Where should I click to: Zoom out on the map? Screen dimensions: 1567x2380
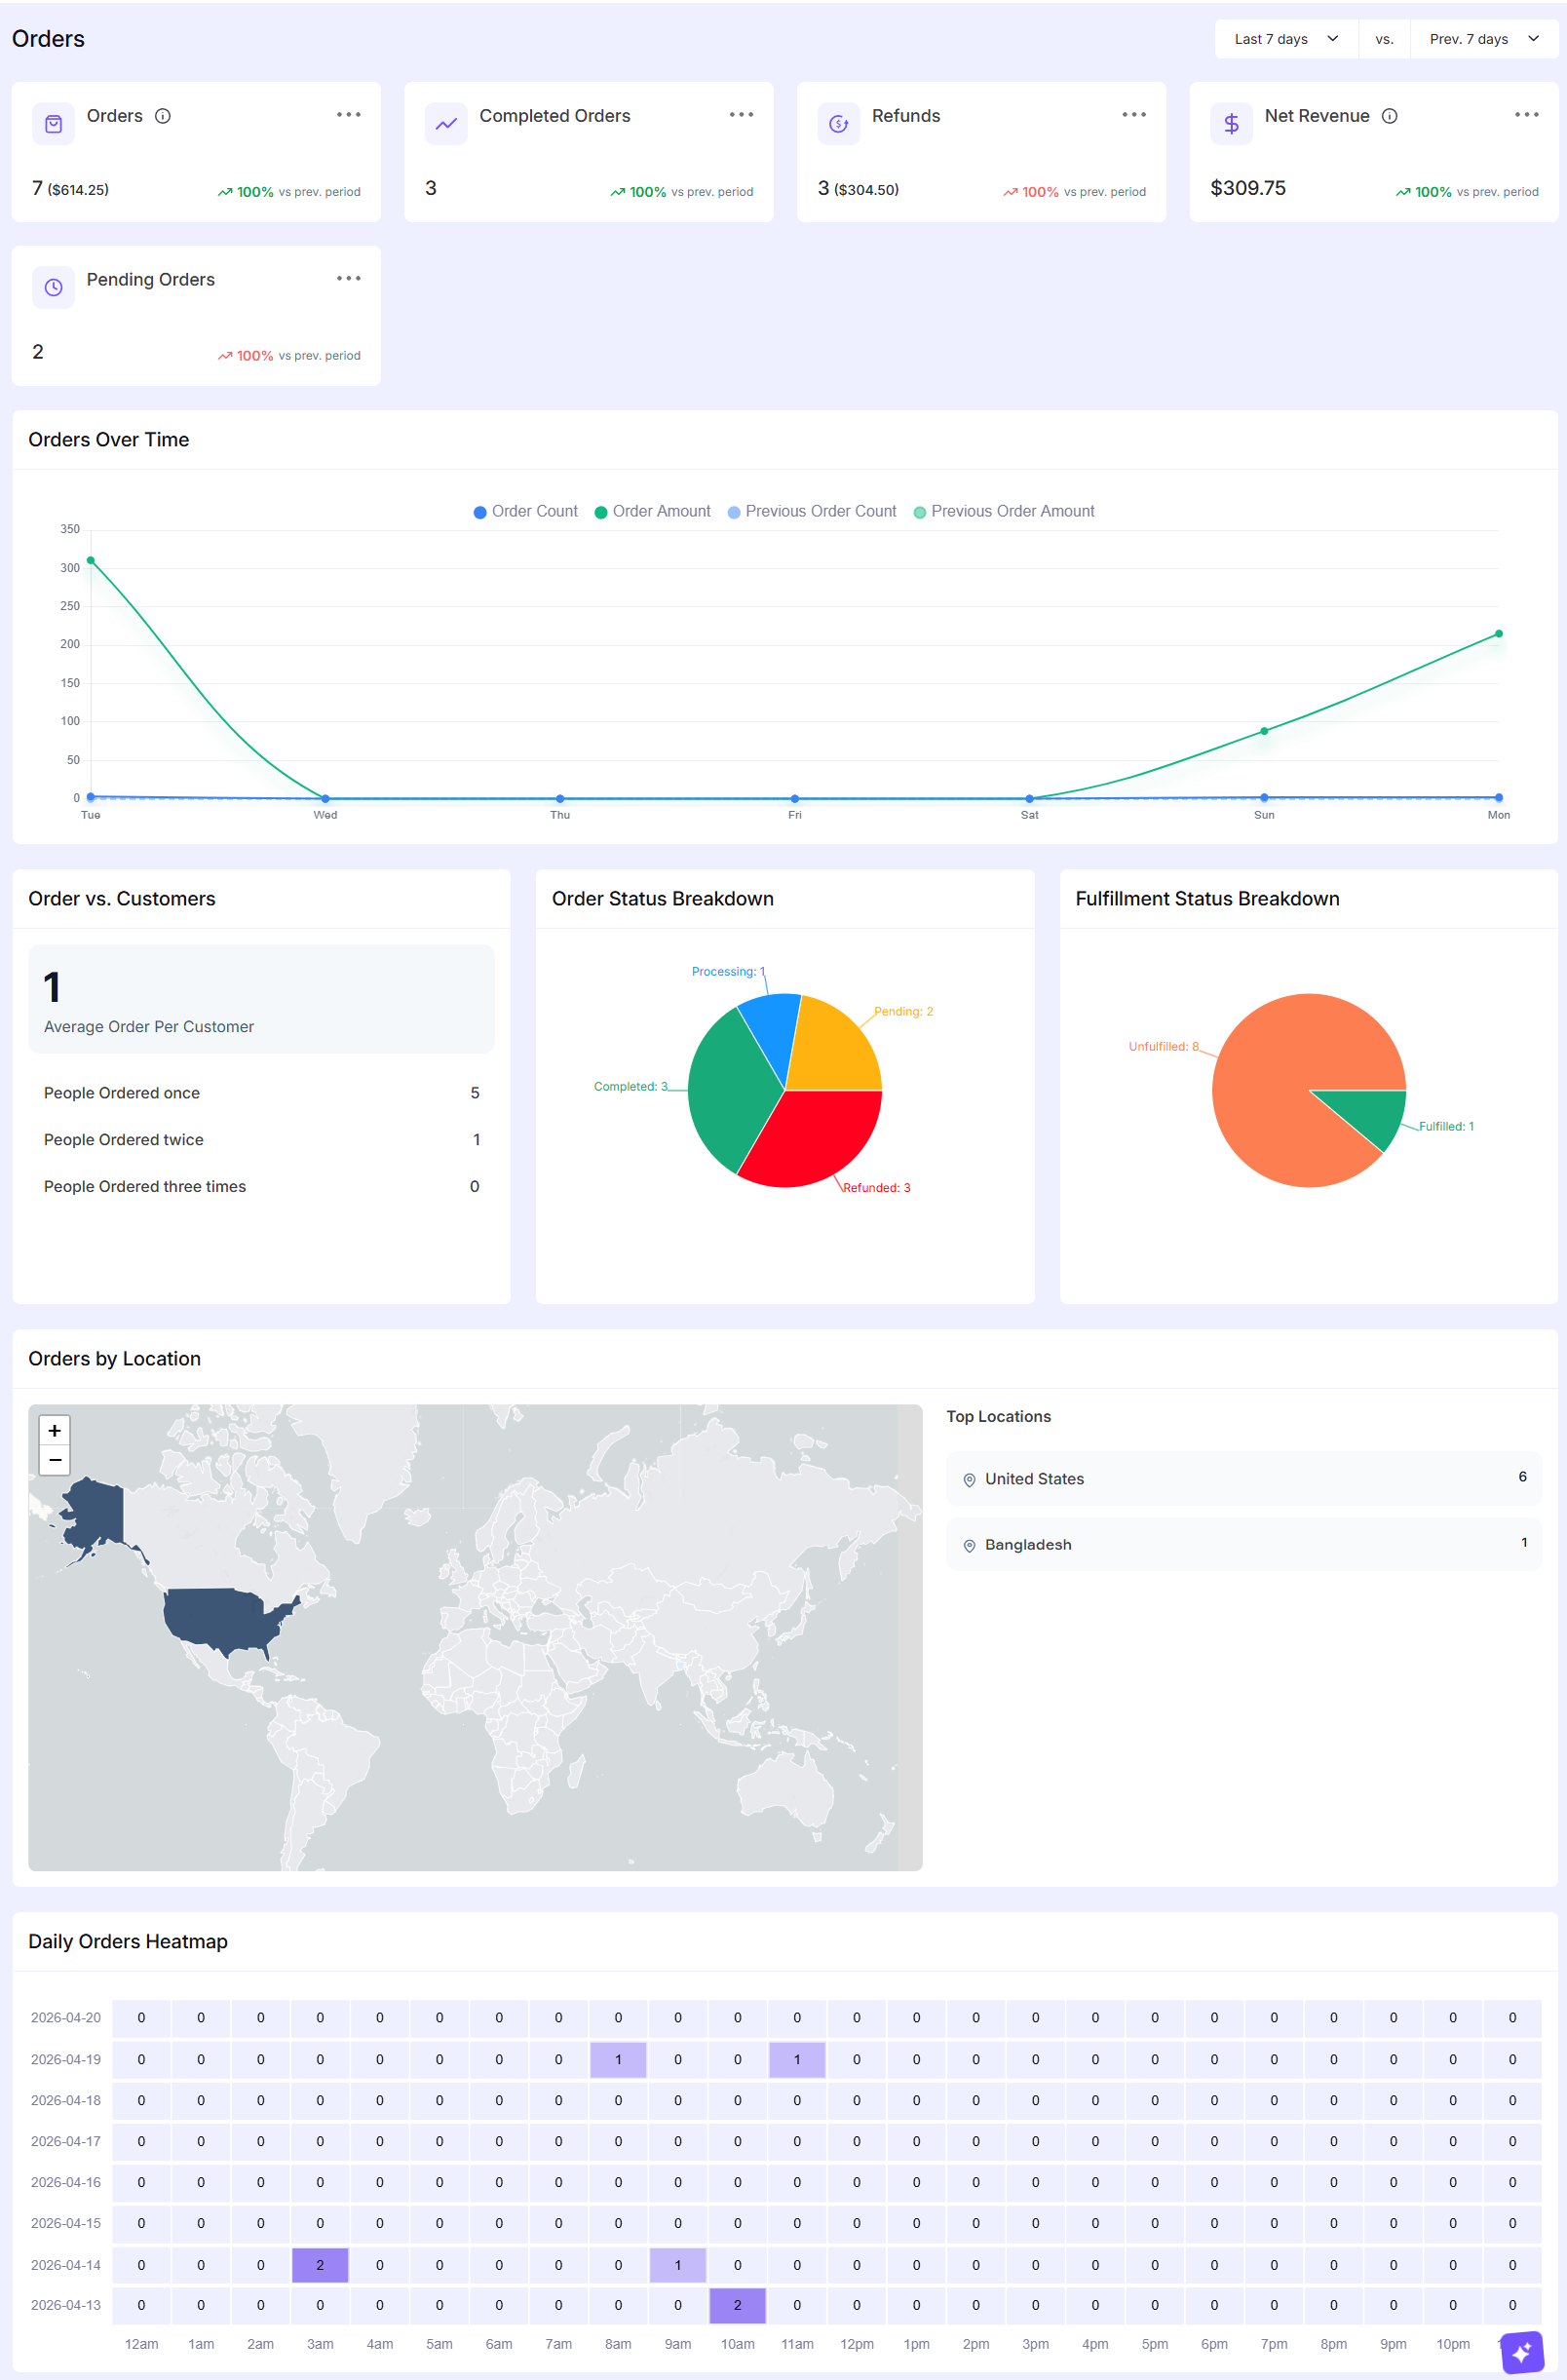(x=55, y=1460)
